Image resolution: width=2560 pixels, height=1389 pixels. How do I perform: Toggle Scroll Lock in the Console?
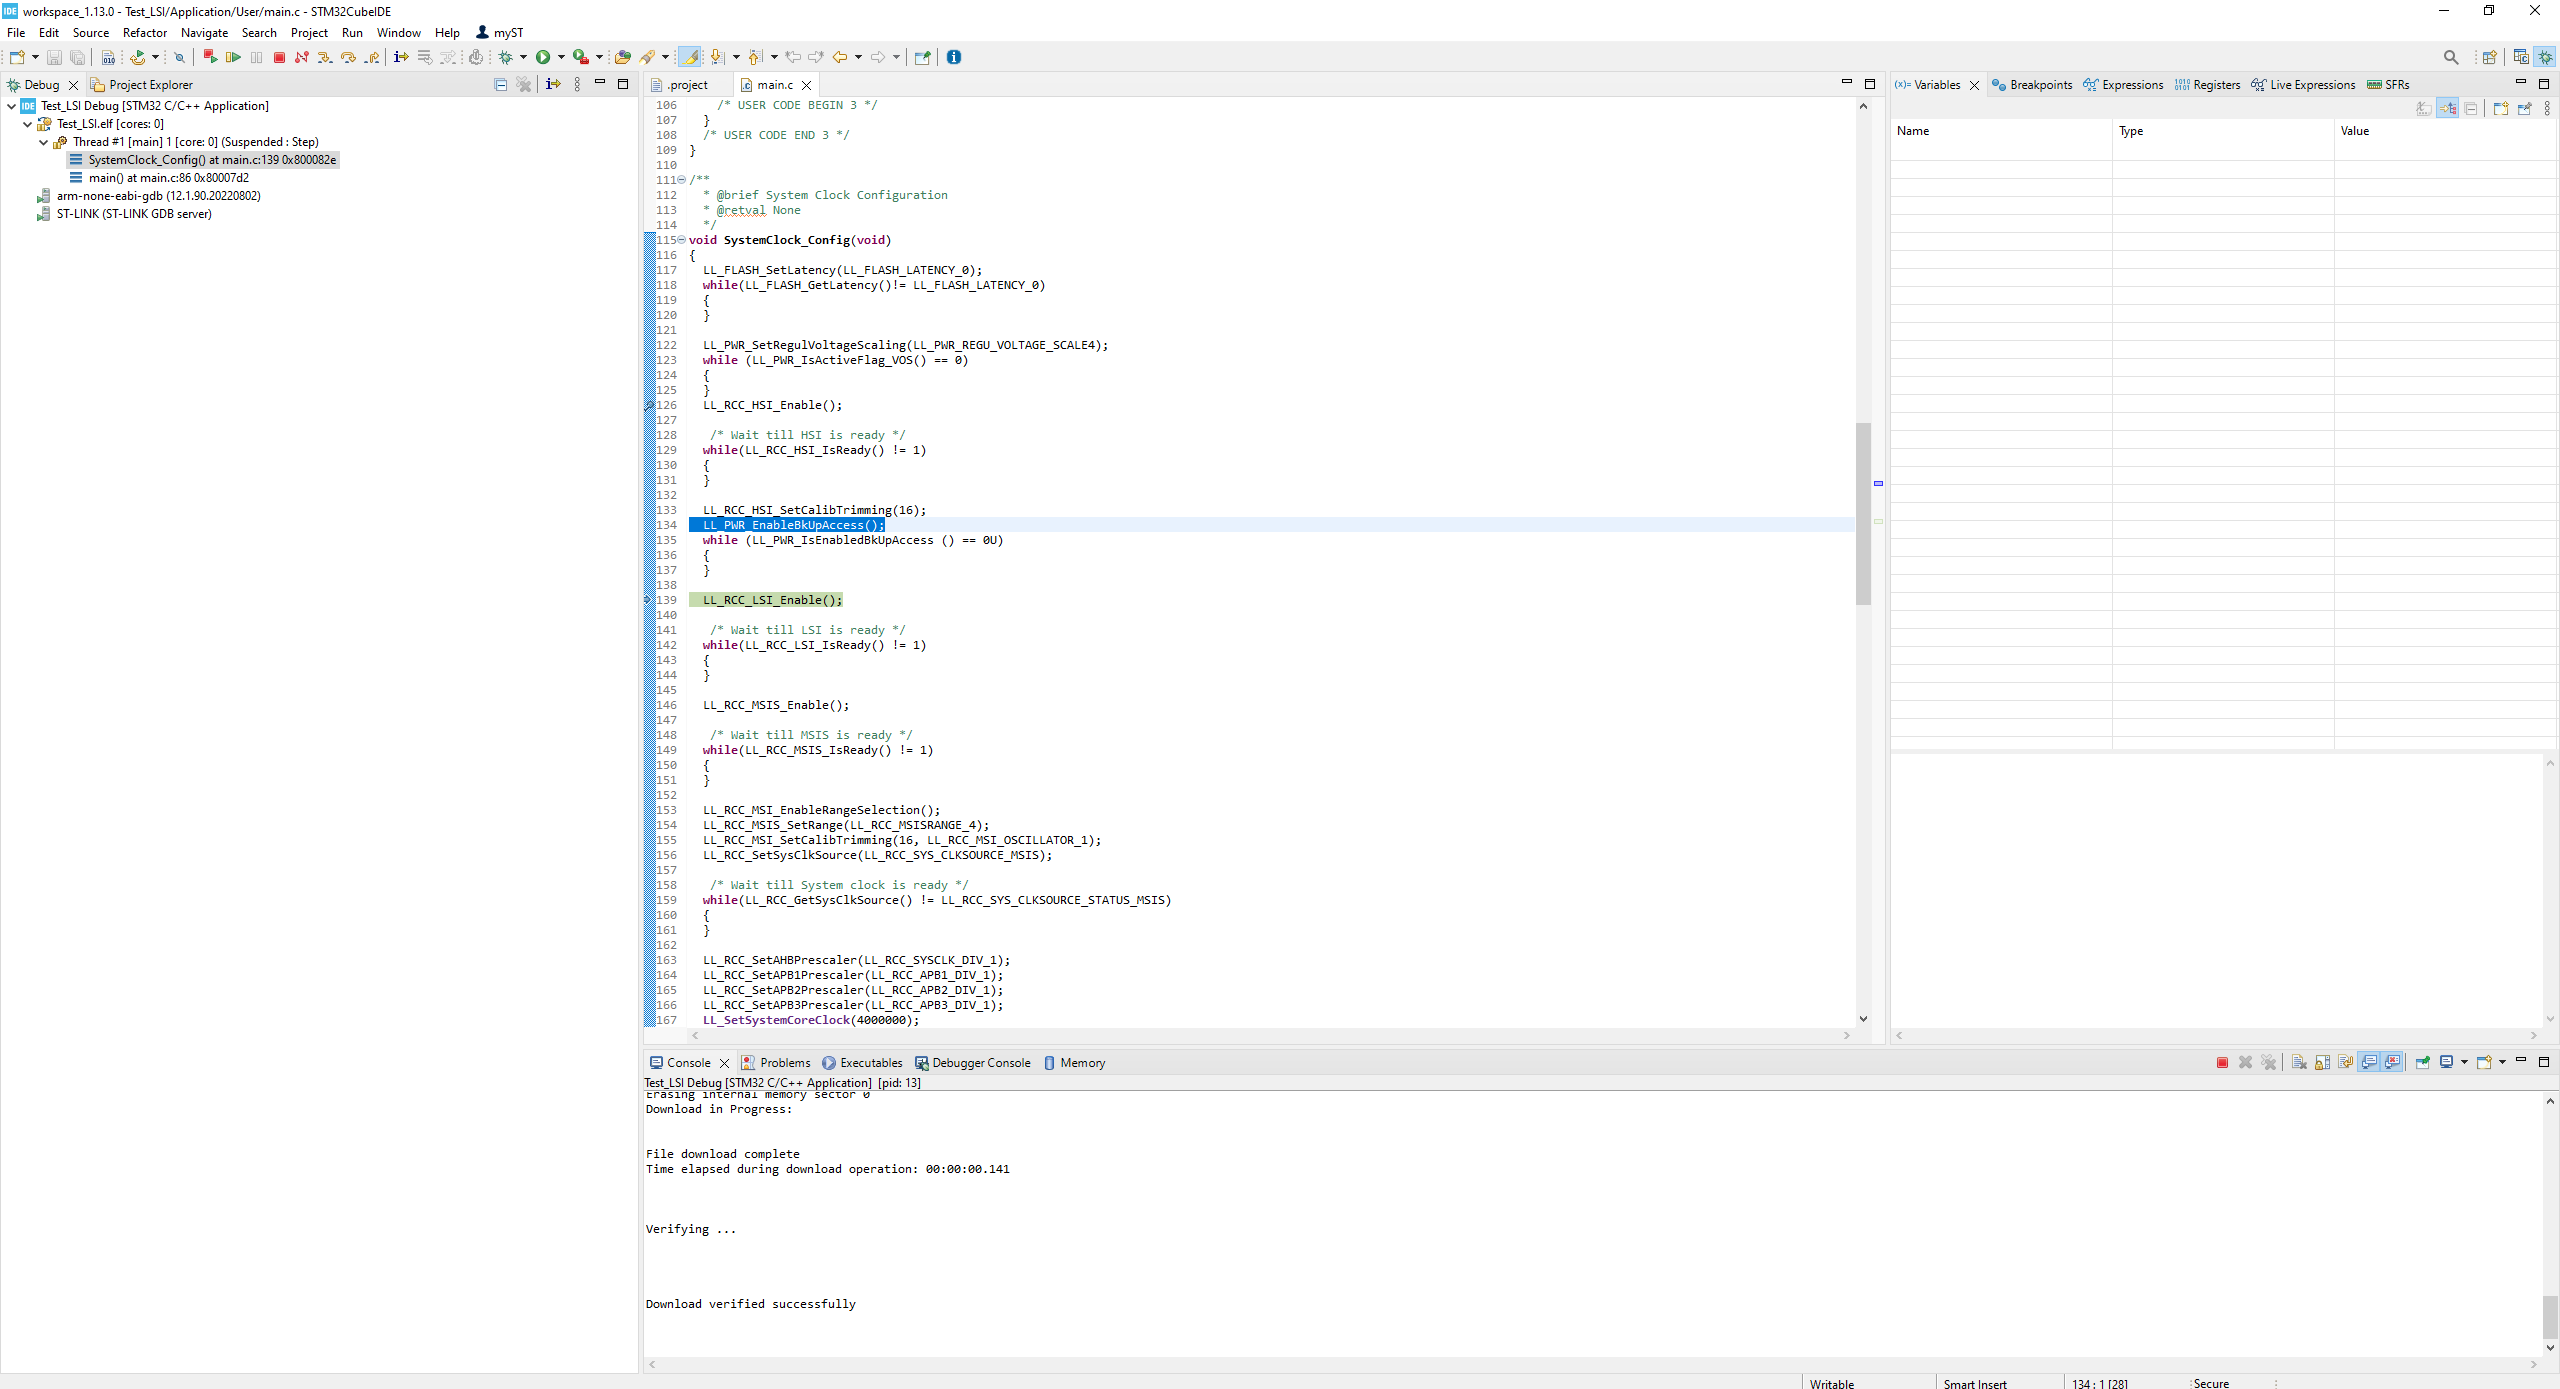pyautogui.click(x=2322, y=1062)
